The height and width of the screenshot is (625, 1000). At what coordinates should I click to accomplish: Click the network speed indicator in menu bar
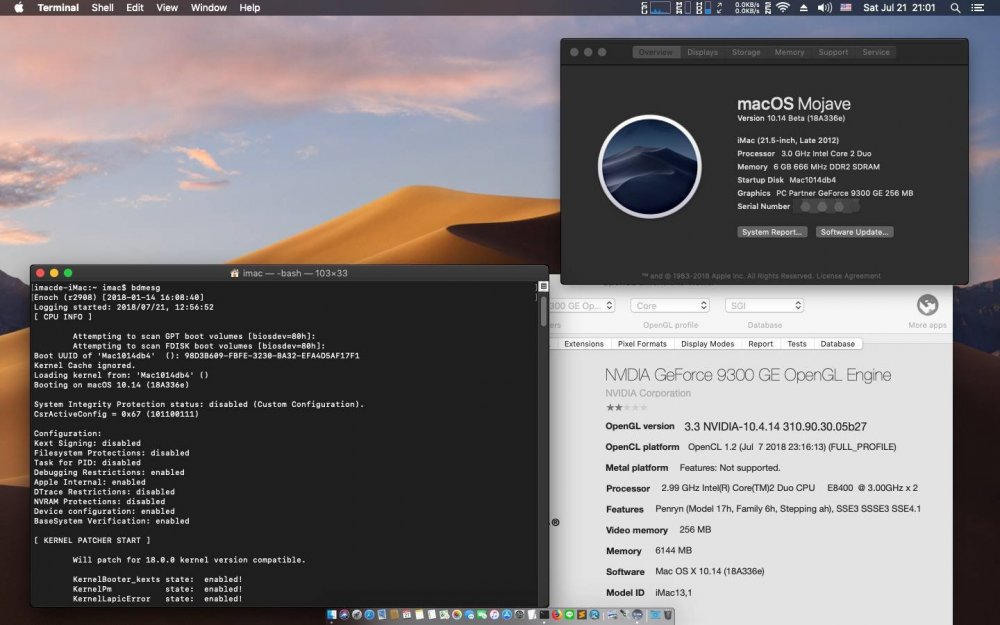pyautogui.click(x=747, y=8)
